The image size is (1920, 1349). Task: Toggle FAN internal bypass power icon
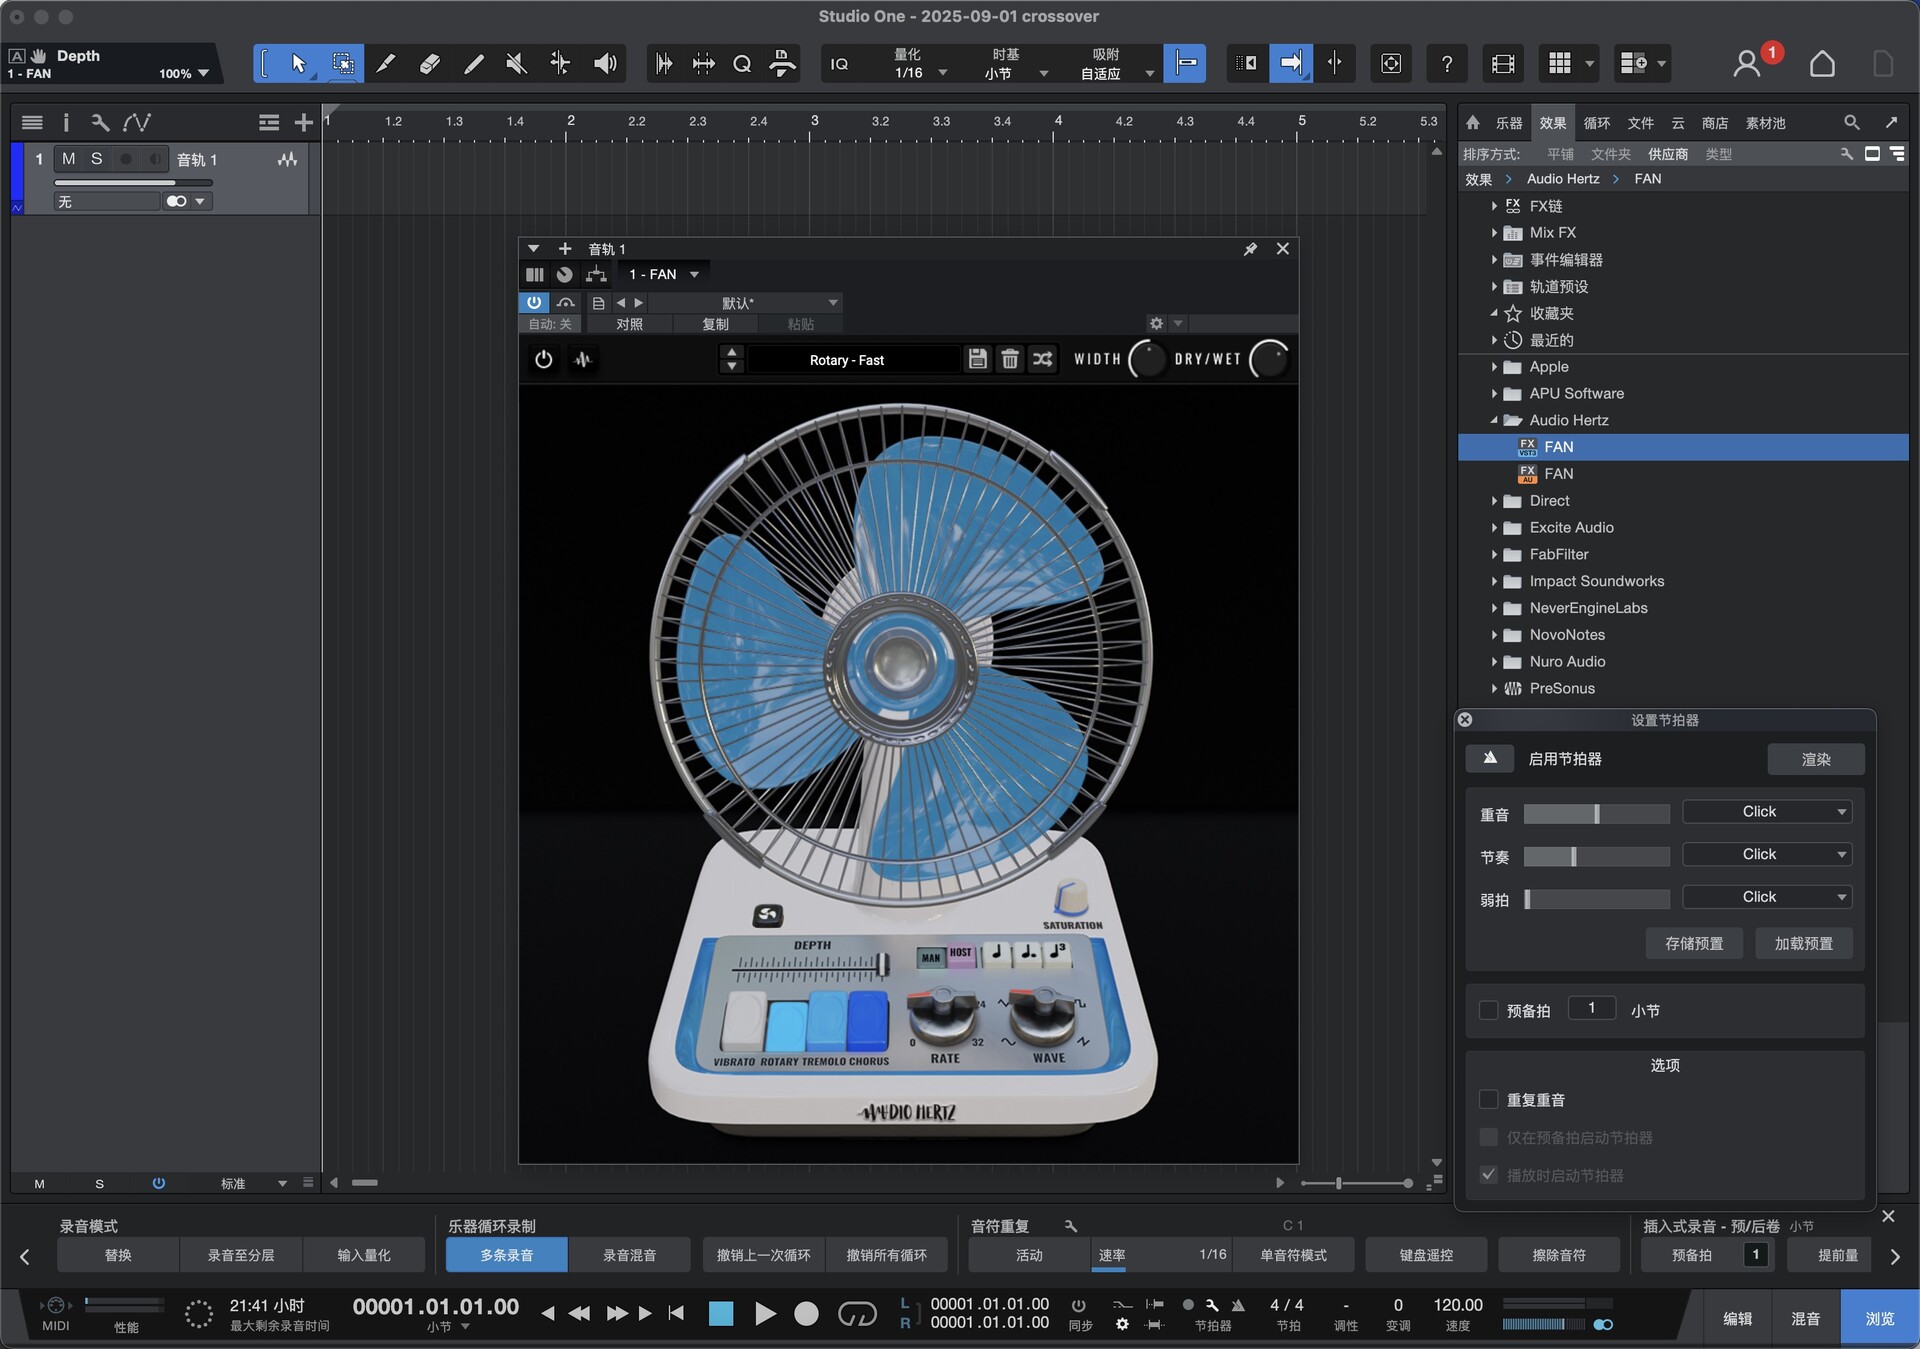(x=543, y=359)
